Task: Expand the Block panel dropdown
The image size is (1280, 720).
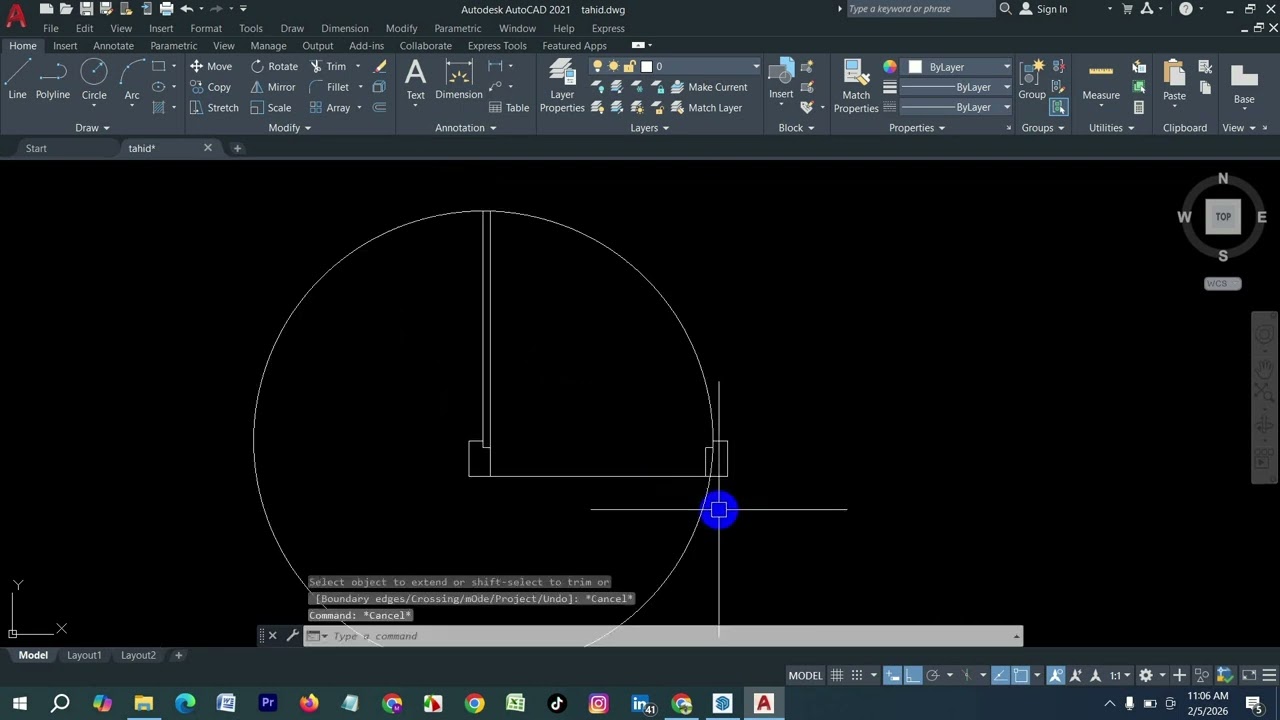Action: [x=797, y=128]
